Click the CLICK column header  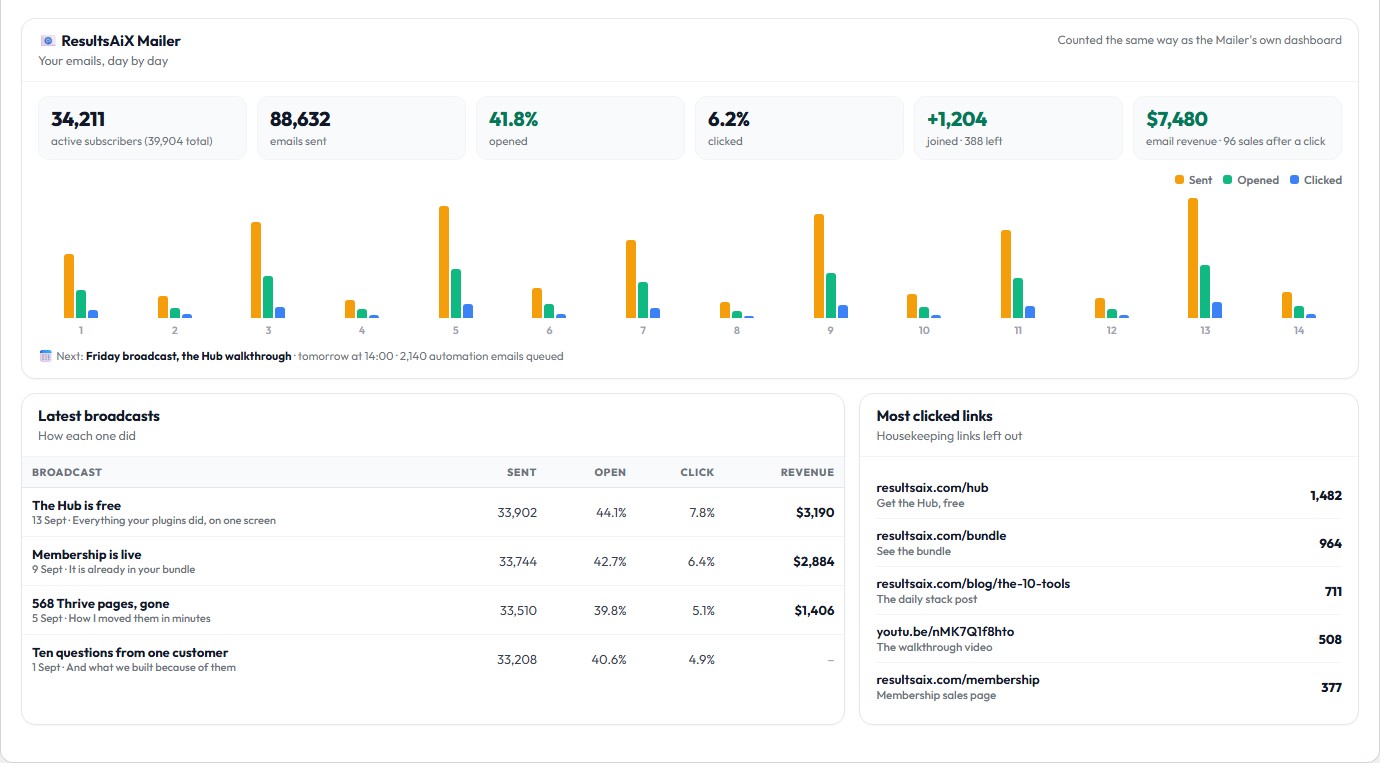click(697, 472)
